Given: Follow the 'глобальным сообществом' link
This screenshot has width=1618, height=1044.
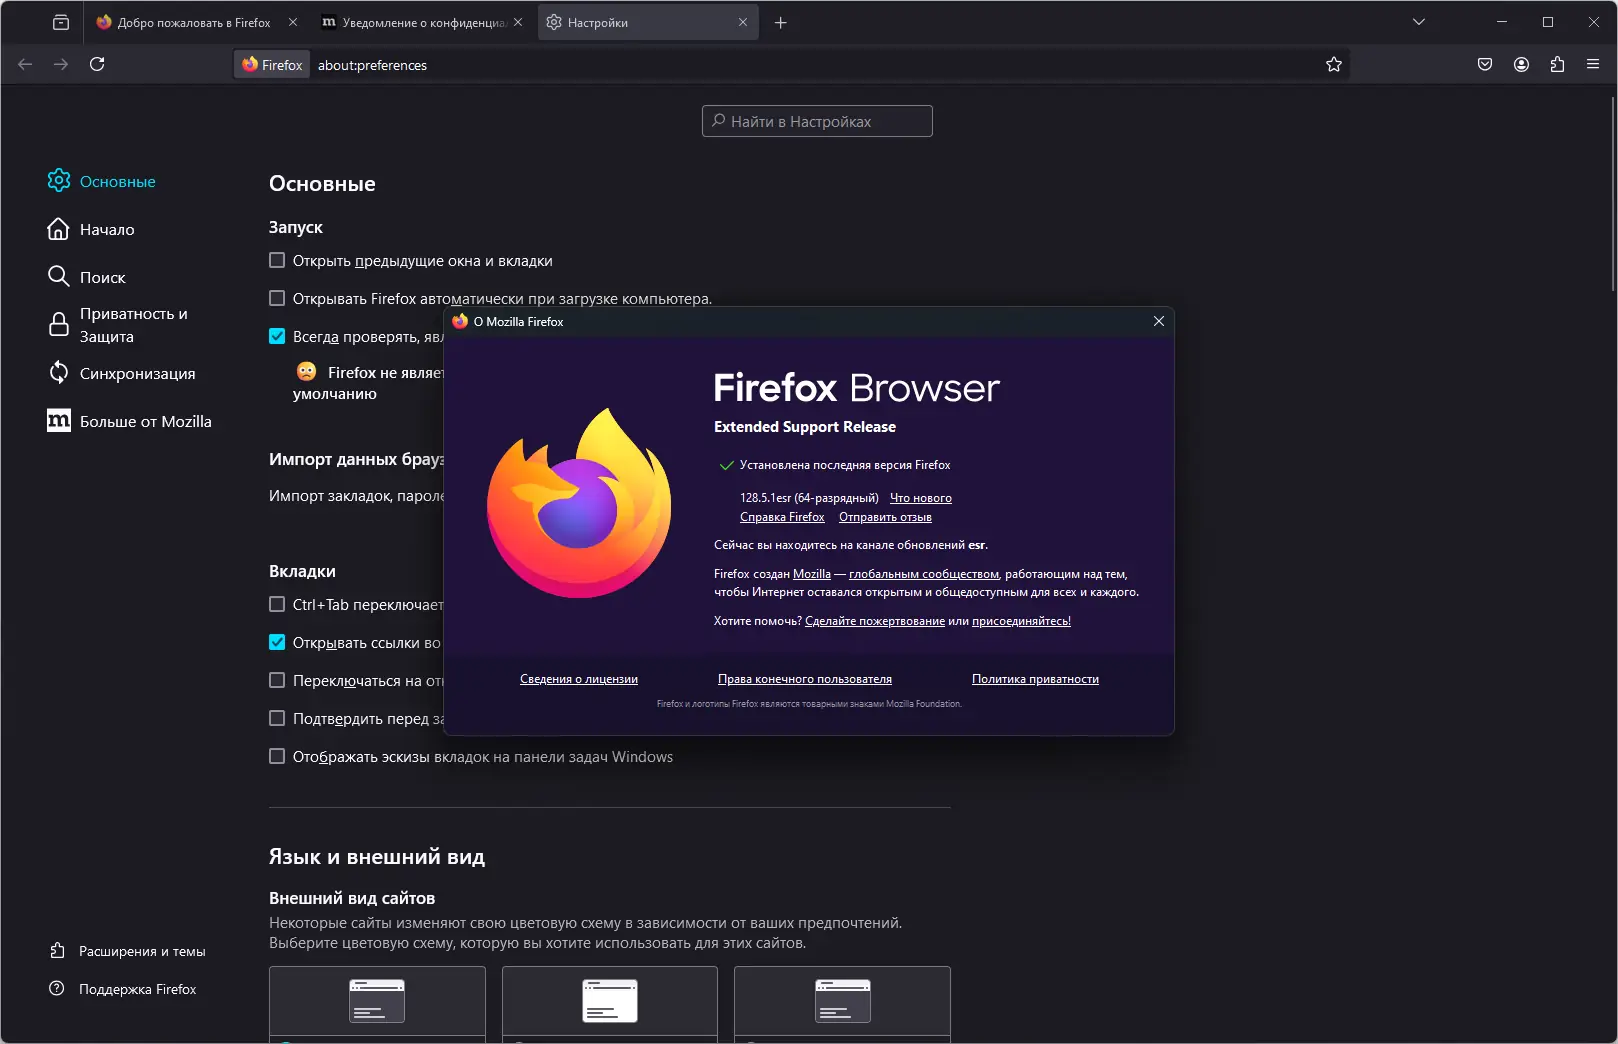Looking at the screenshot, I should coord(924,574).
